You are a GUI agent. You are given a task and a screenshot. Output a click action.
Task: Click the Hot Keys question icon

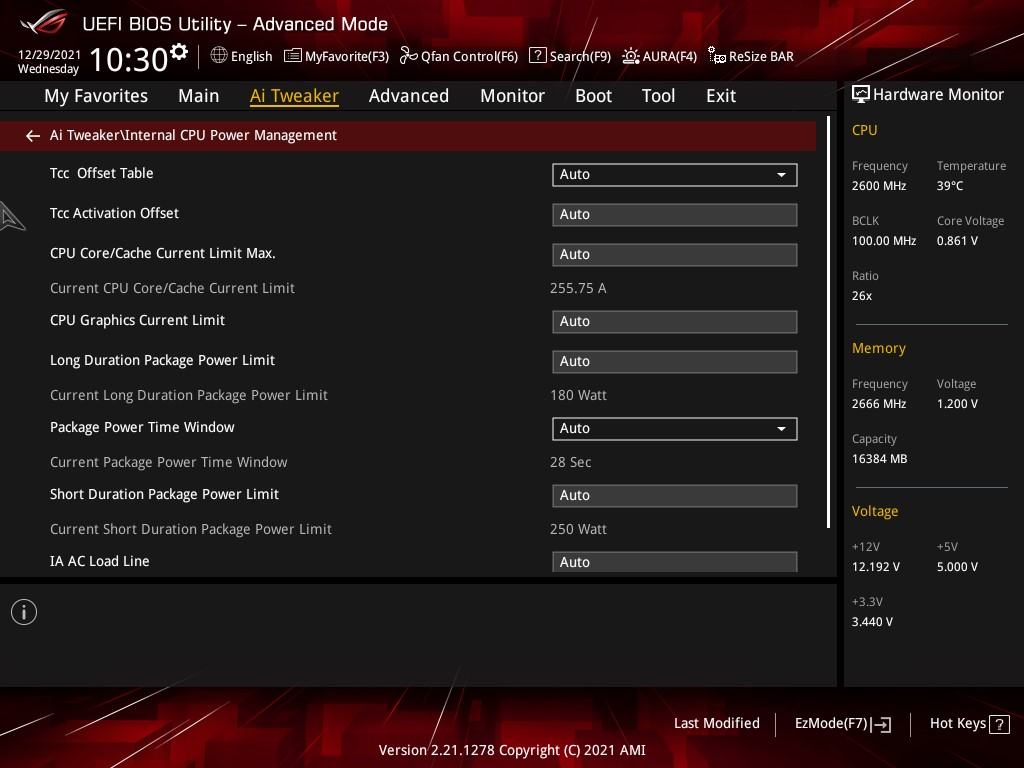point(999,724)
